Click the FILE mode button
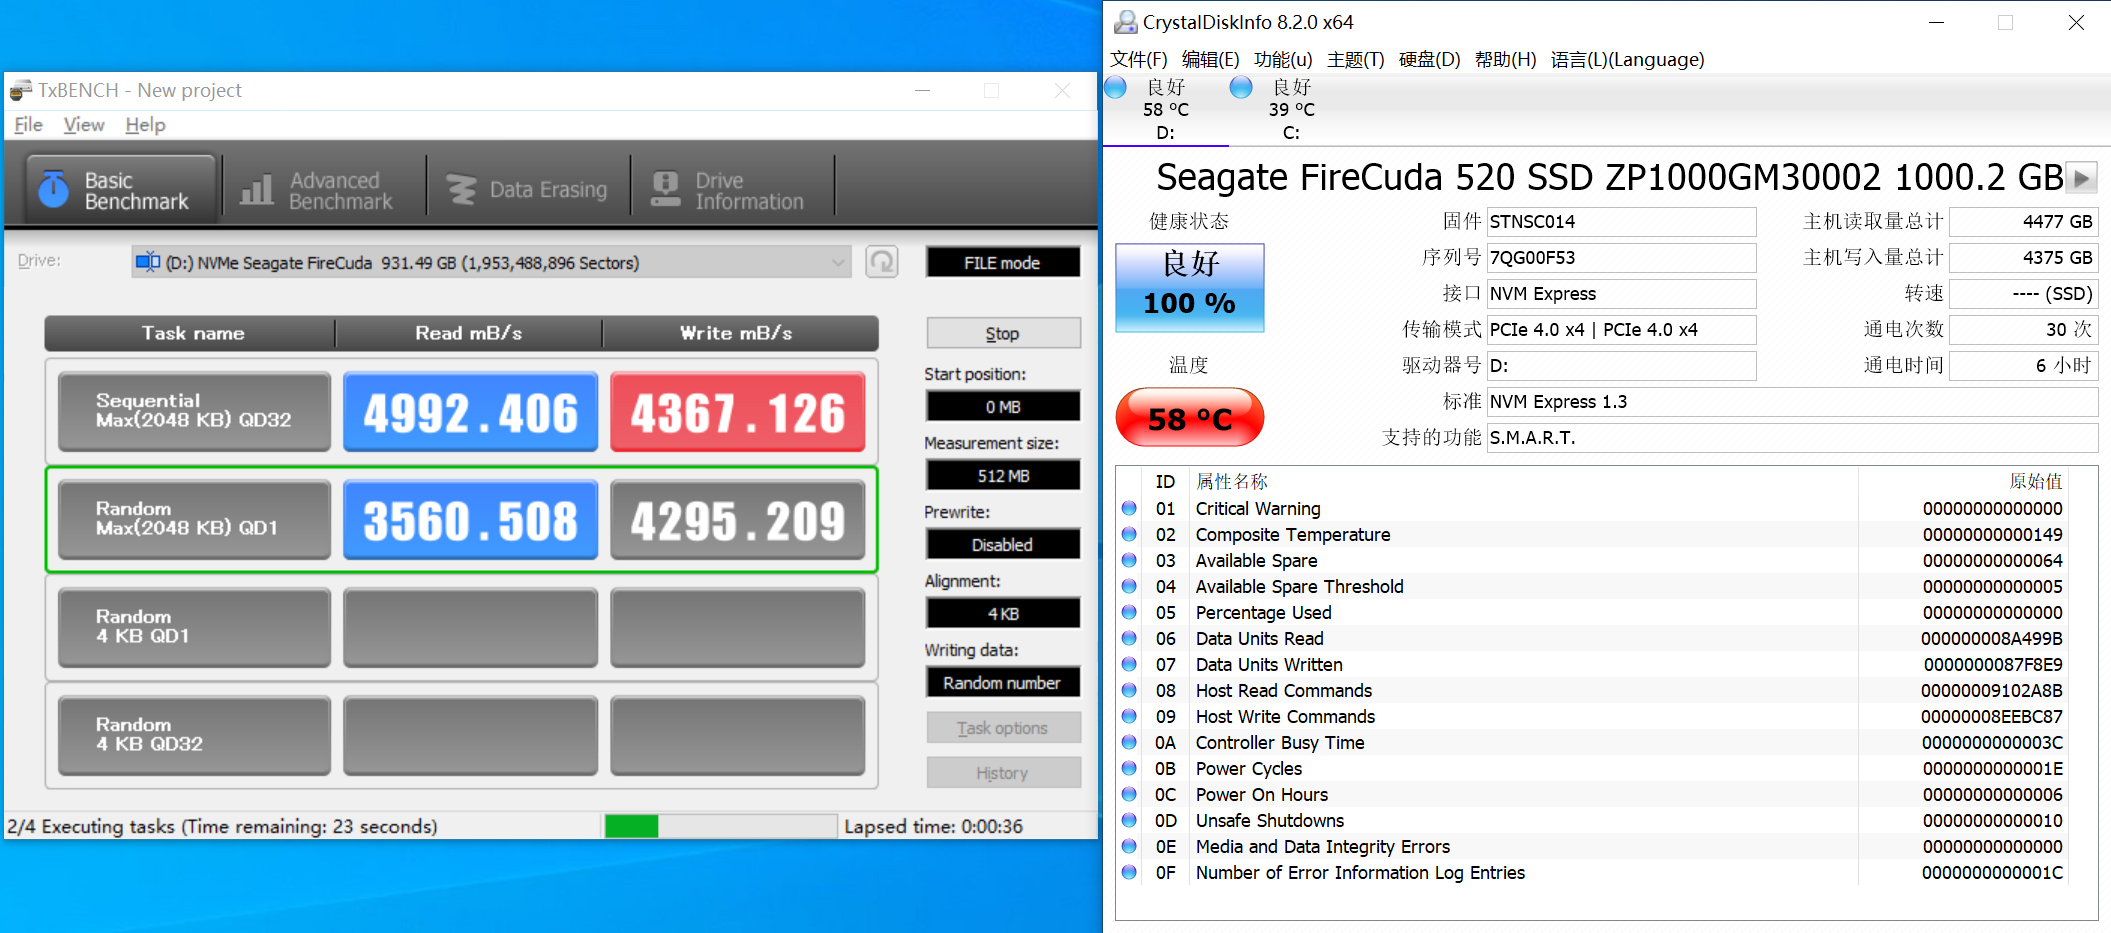The width and height of the screenshot is (2111, 933). (x=1003, y=262)
